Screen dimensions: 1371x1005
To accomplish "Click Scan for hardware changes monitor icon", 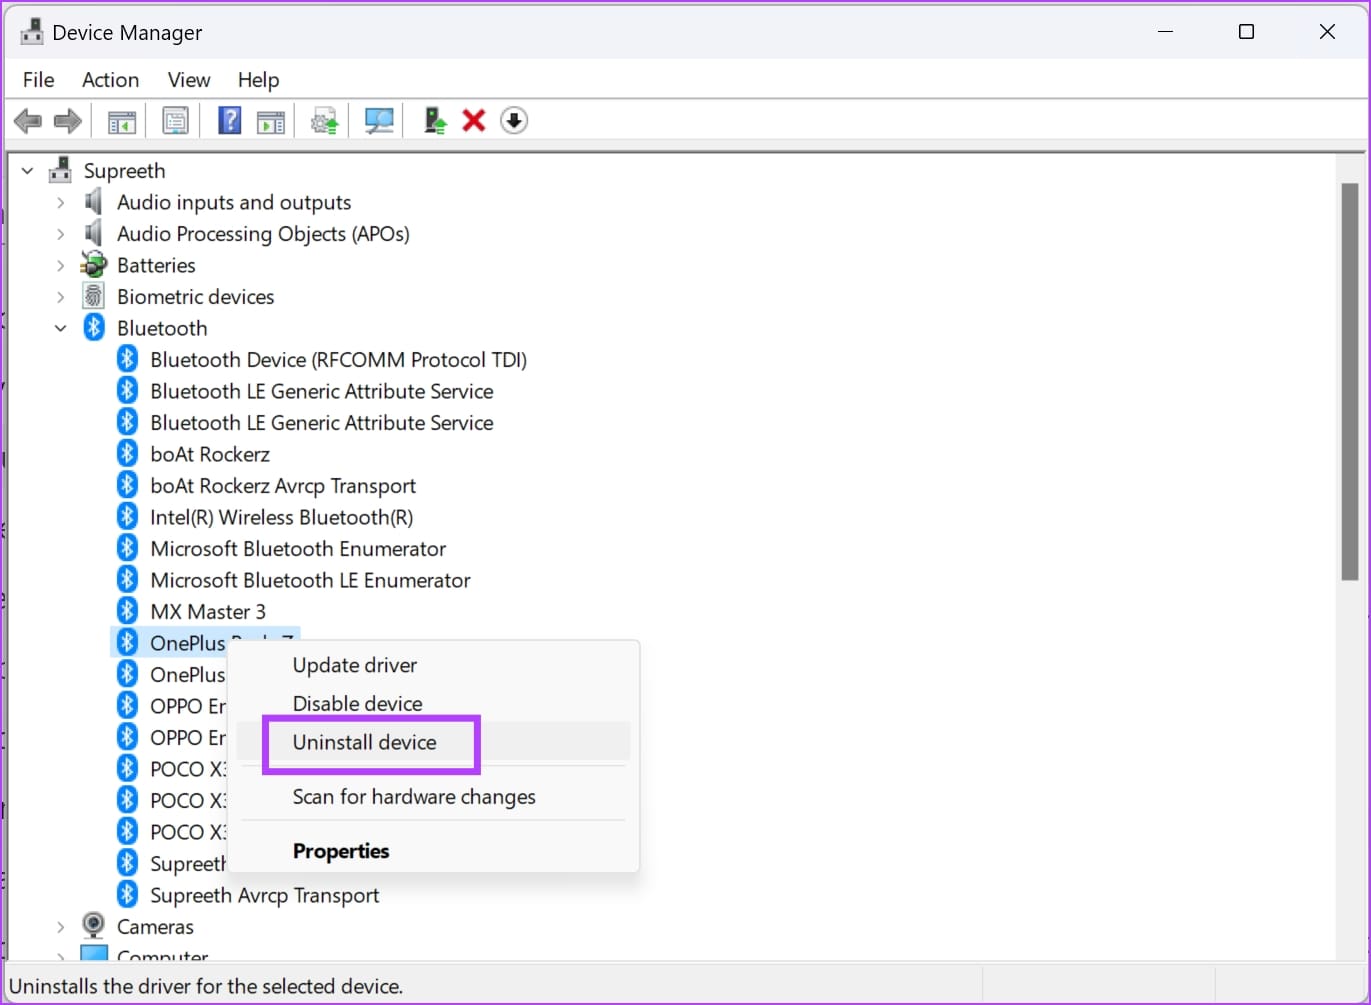I will (x=379, y=121).
